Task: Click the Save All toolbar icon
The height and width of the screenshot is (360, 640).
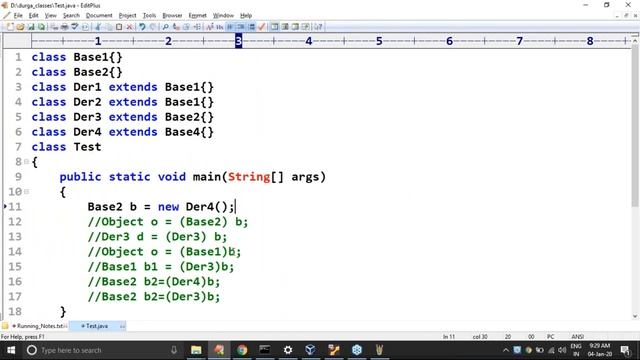Action: click(42, 27)
